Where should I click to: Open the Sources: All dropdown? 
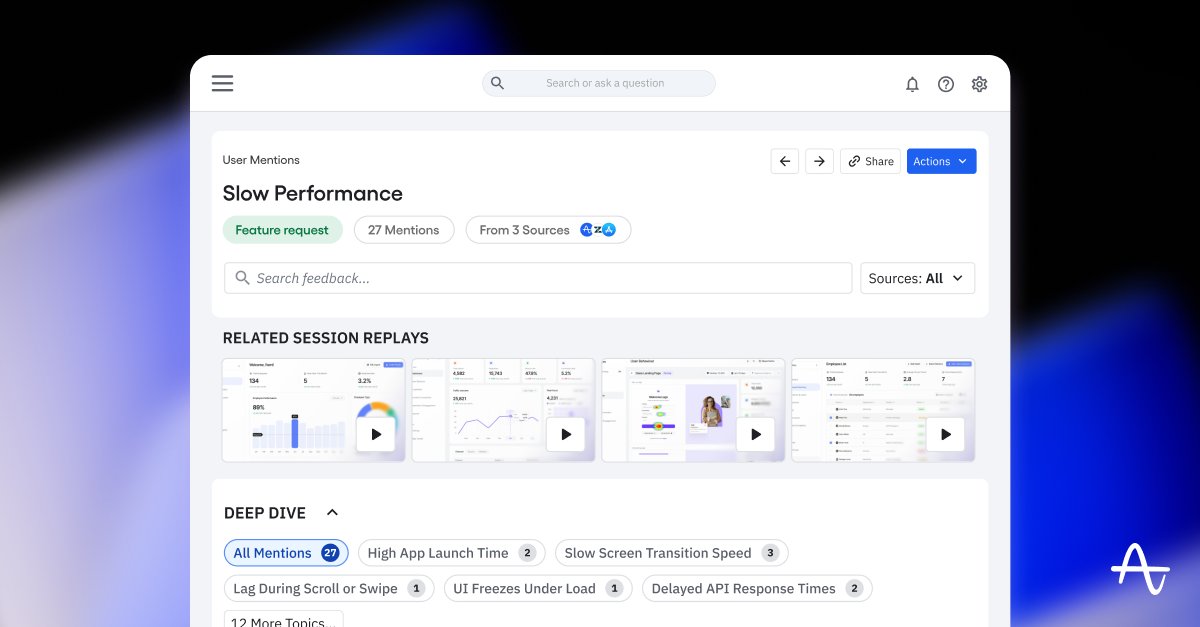tap(917, 278)
